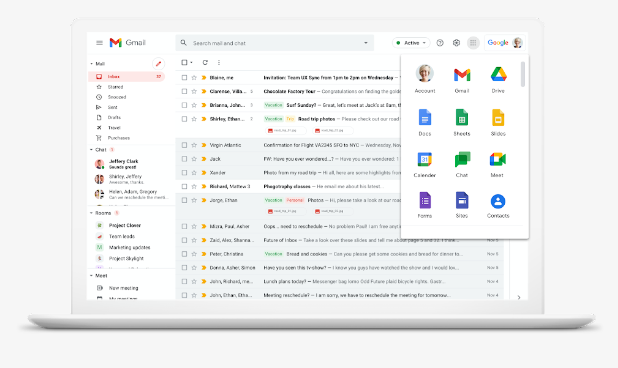Click the side panel chevron arrow at bottom right
Image resolution: width=618 pixels, height=368 pixels.
(519, 297)
